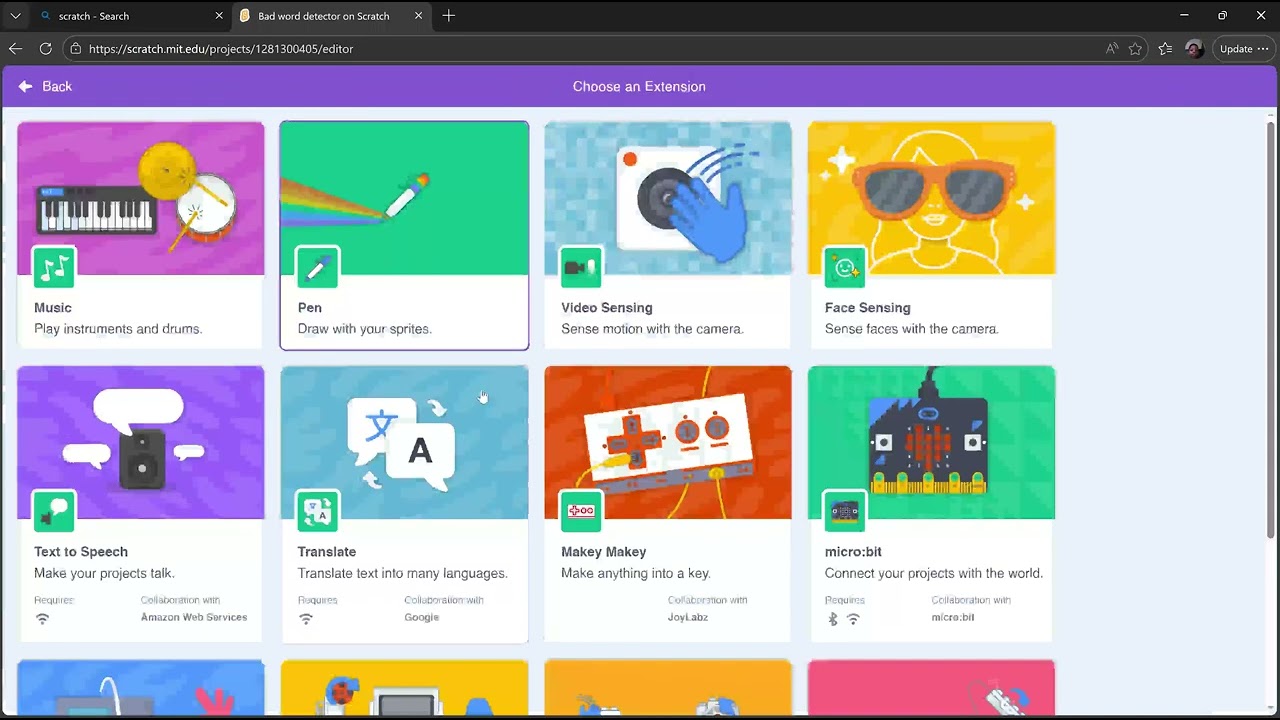
Task: Click the Video Sensing camera icon badge
Action: point(581,267)
